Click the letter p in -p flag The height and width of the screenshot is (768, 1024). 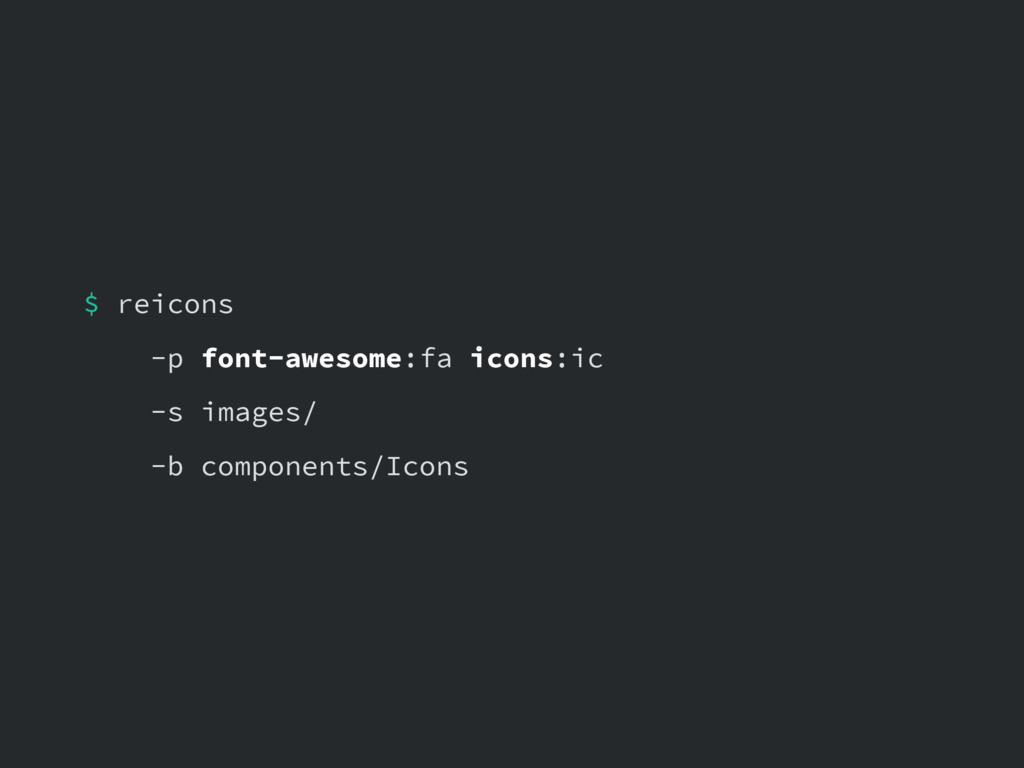click(x=176, y=361)
